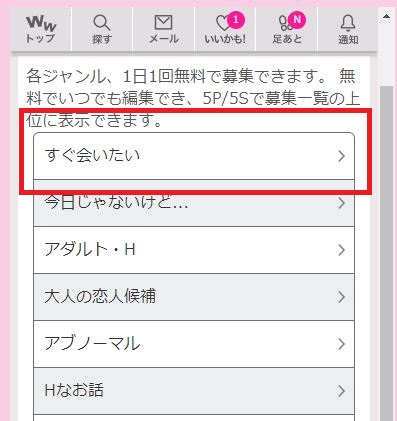Choose the Hなお話 list entry
397x421 pixels.
[194, 391]
